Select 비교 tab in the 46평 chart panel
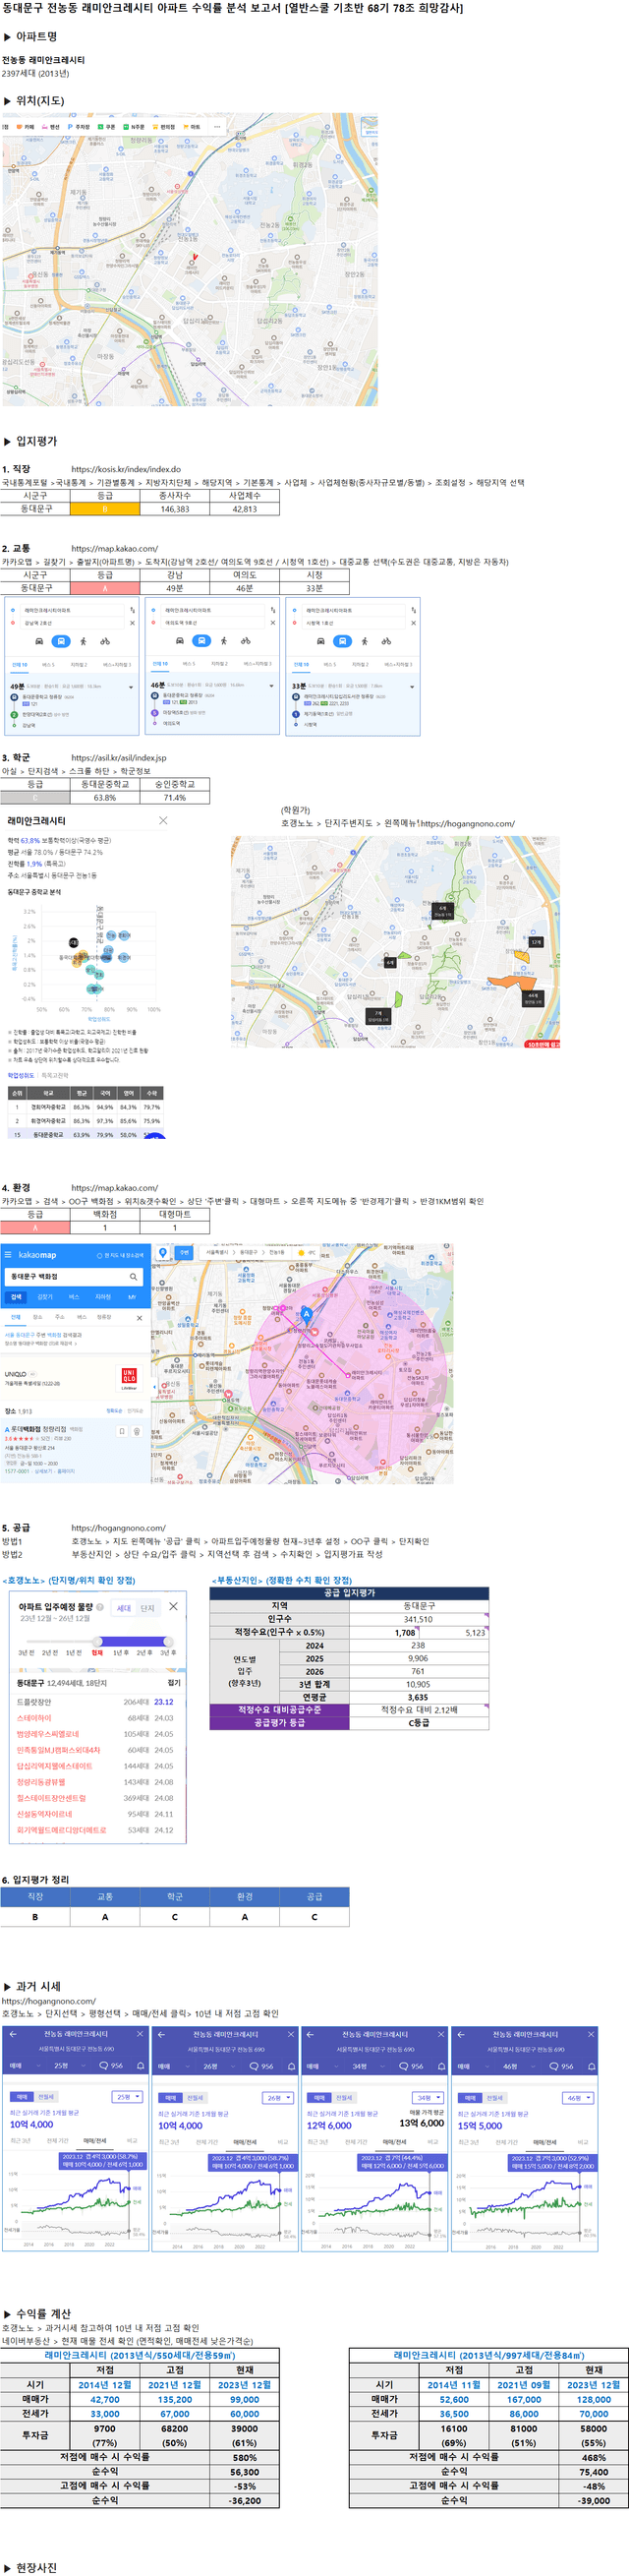629x2576 pixels. (x=582, y=2141)
